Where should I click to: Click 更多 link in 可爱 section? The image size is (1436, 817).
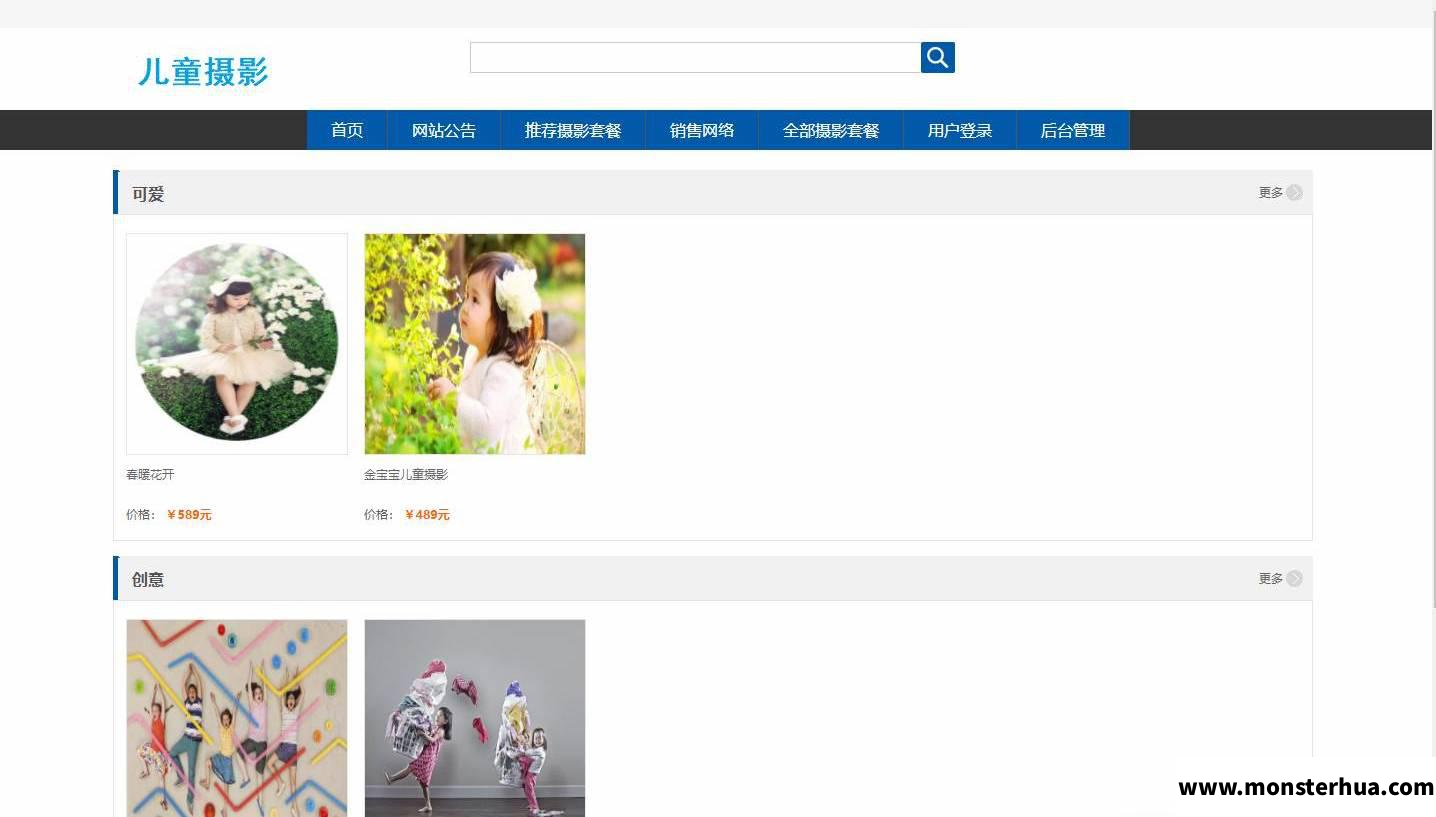coord(1270,193)
